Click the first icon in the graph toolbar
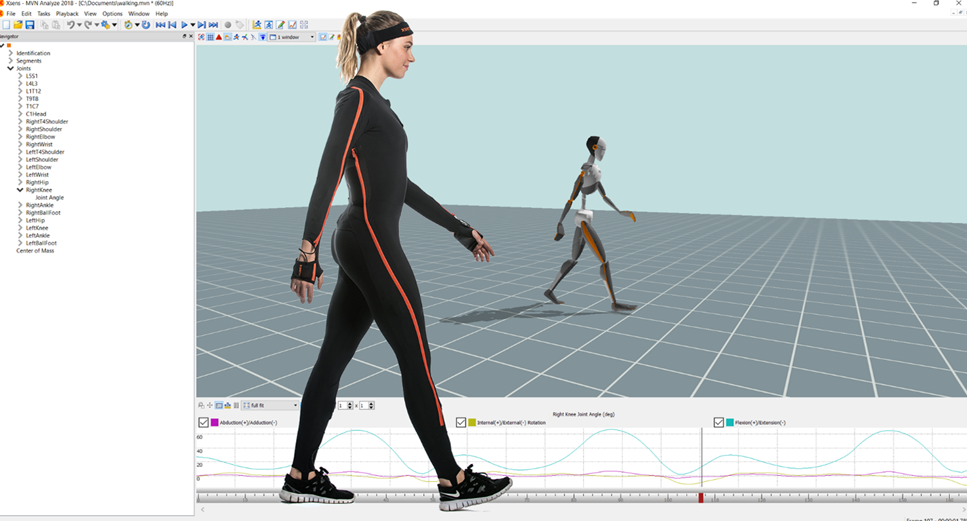967x521 pixels. (x=201, y=405)
